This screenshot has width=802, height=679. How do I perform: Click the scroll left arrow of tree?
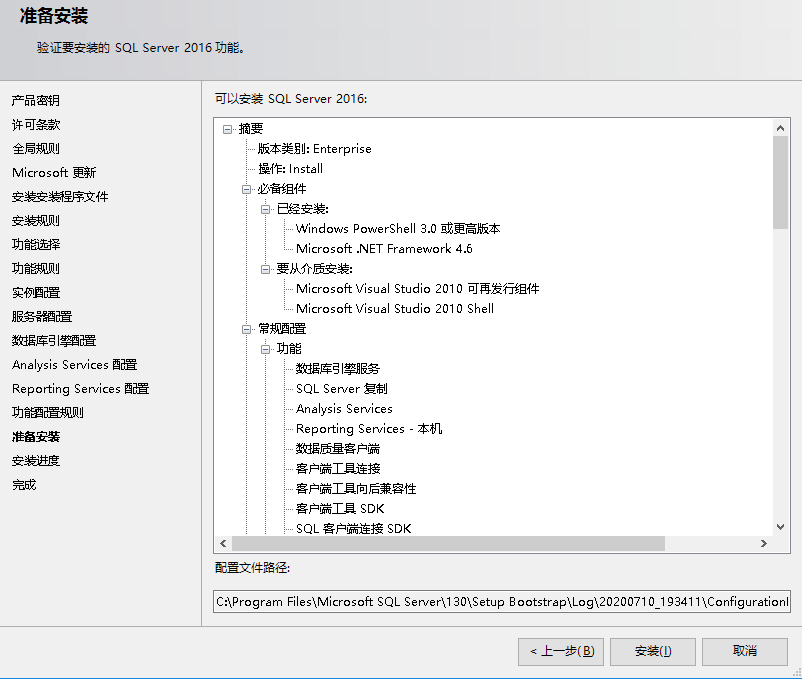(223, 544)
